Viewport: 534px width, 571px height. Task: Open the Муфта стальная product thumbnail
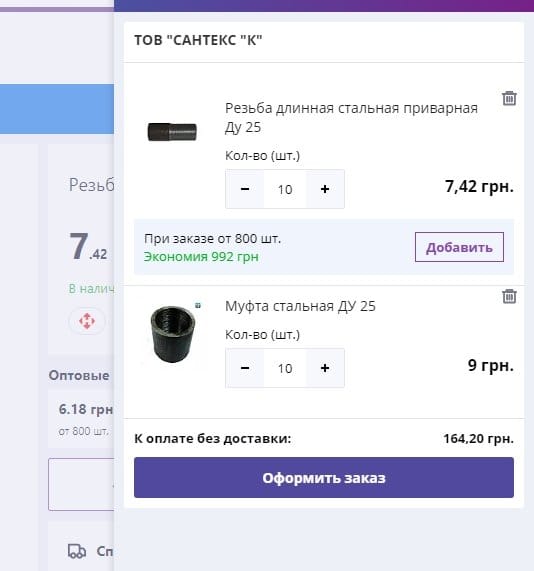[x=173, y=334]
